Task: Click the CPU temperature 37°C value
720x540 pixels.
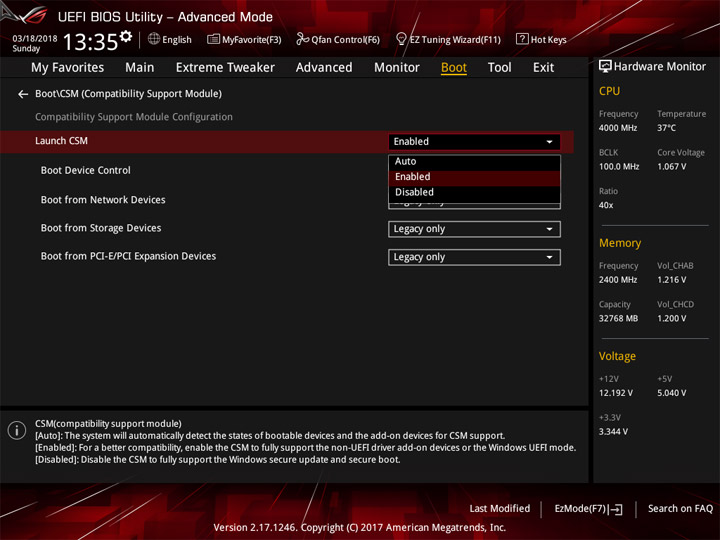Action: click(666, 128)
